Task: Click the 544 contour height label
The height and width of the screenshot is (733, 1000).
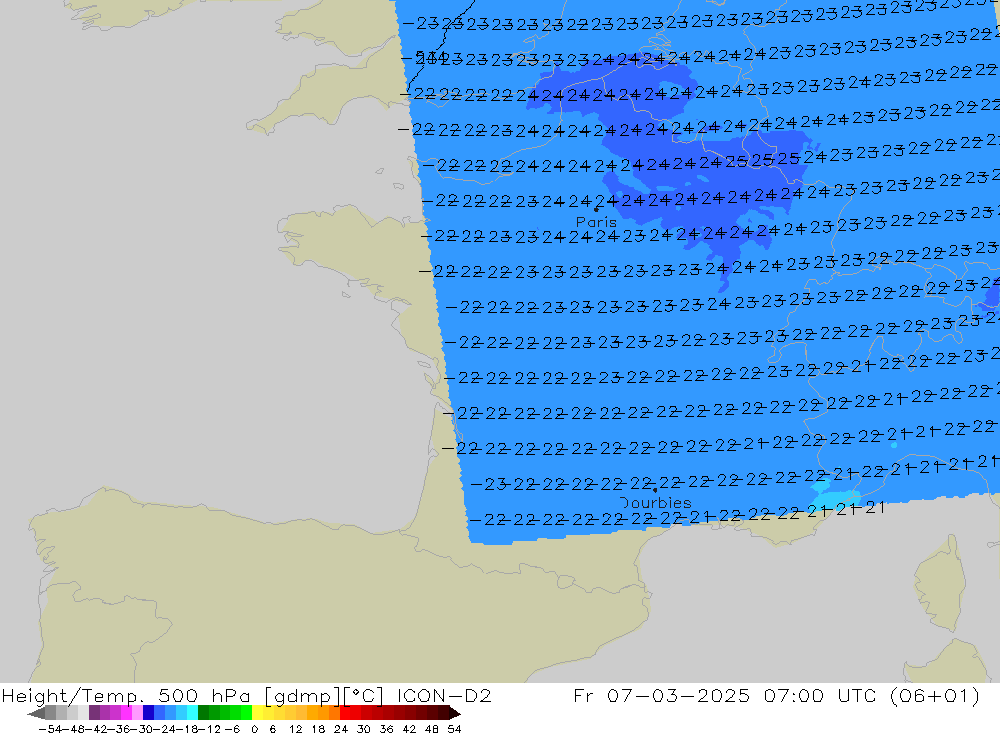Action: [430, 58]
